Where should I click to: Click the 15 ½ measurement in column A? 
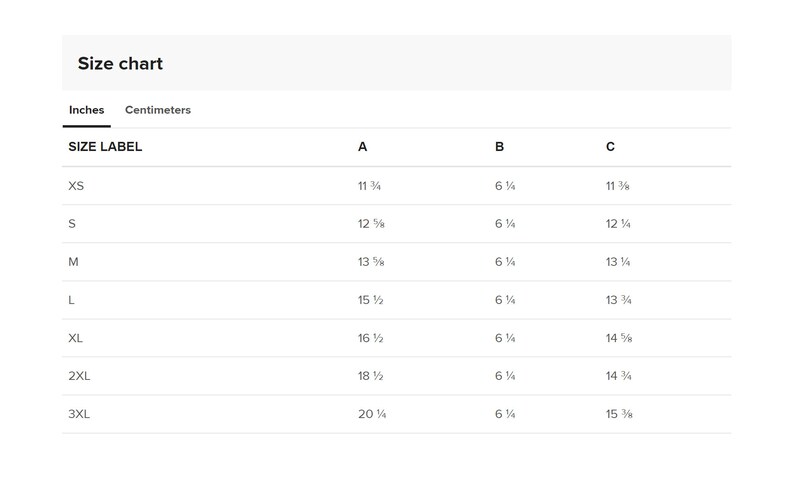(371, 300)
